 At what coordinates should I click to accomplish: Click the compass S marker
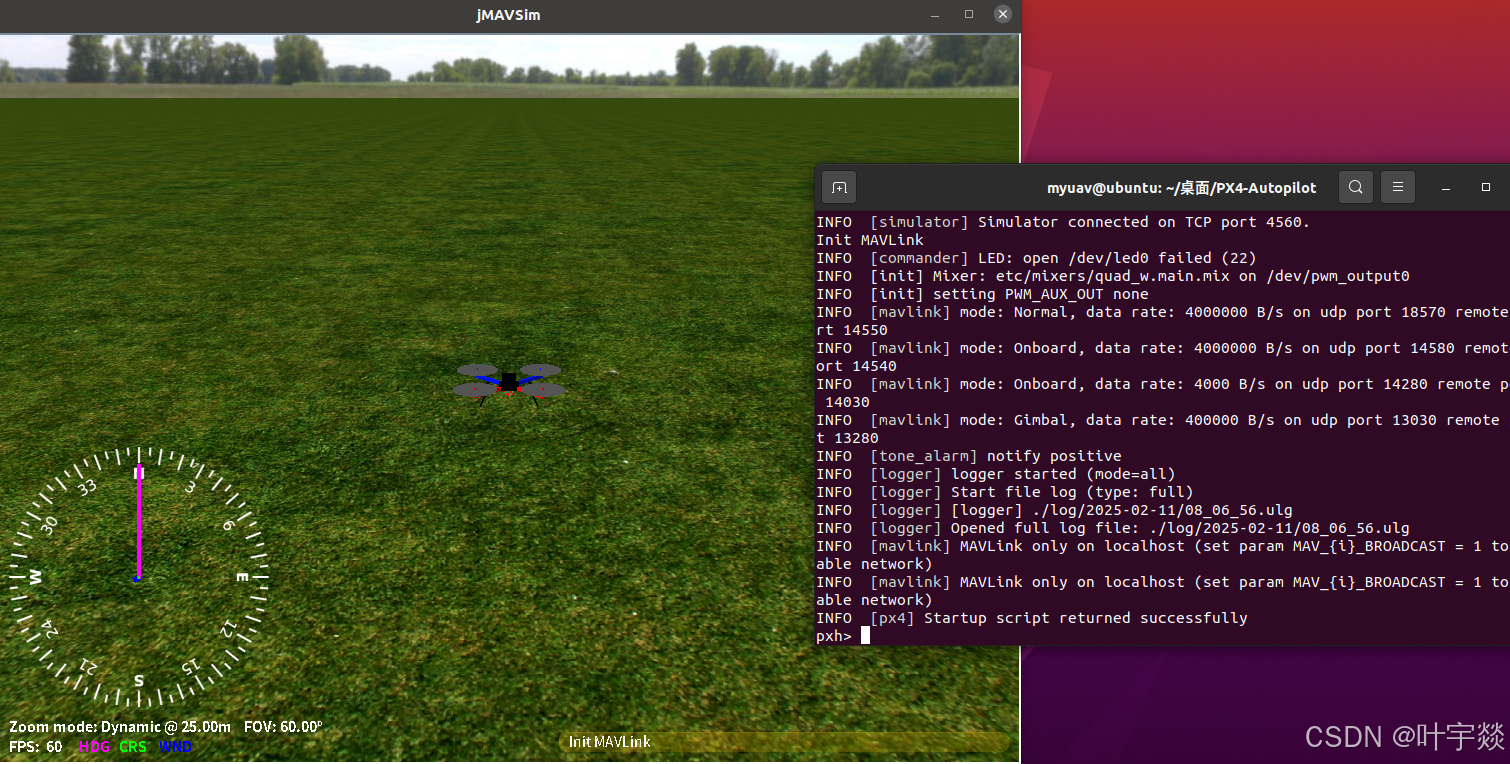(139, 681)
